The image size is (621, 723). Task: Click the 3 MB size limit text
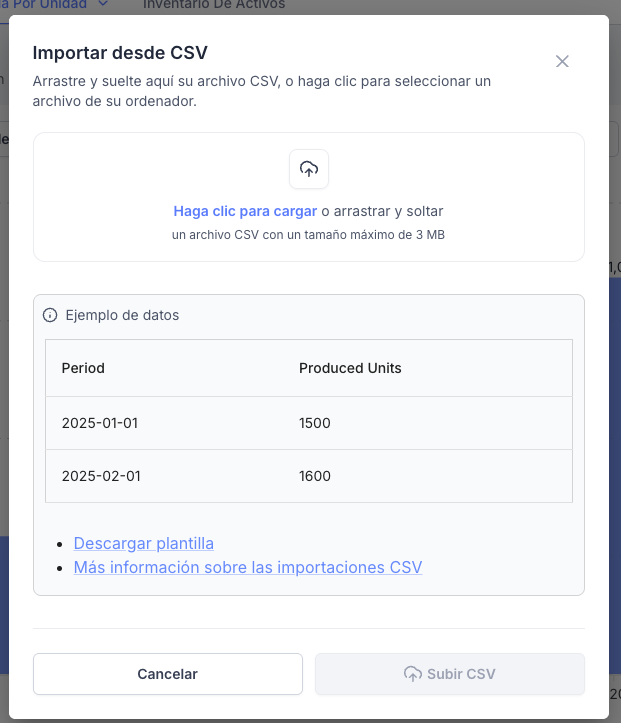point(431,235)
